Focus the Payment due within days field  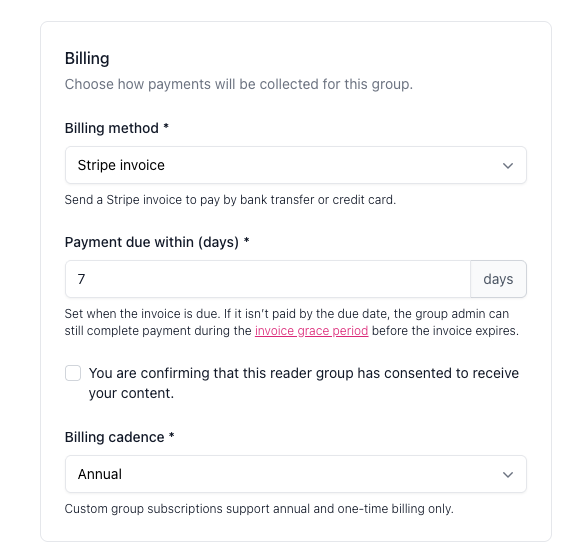coord(268,279)
